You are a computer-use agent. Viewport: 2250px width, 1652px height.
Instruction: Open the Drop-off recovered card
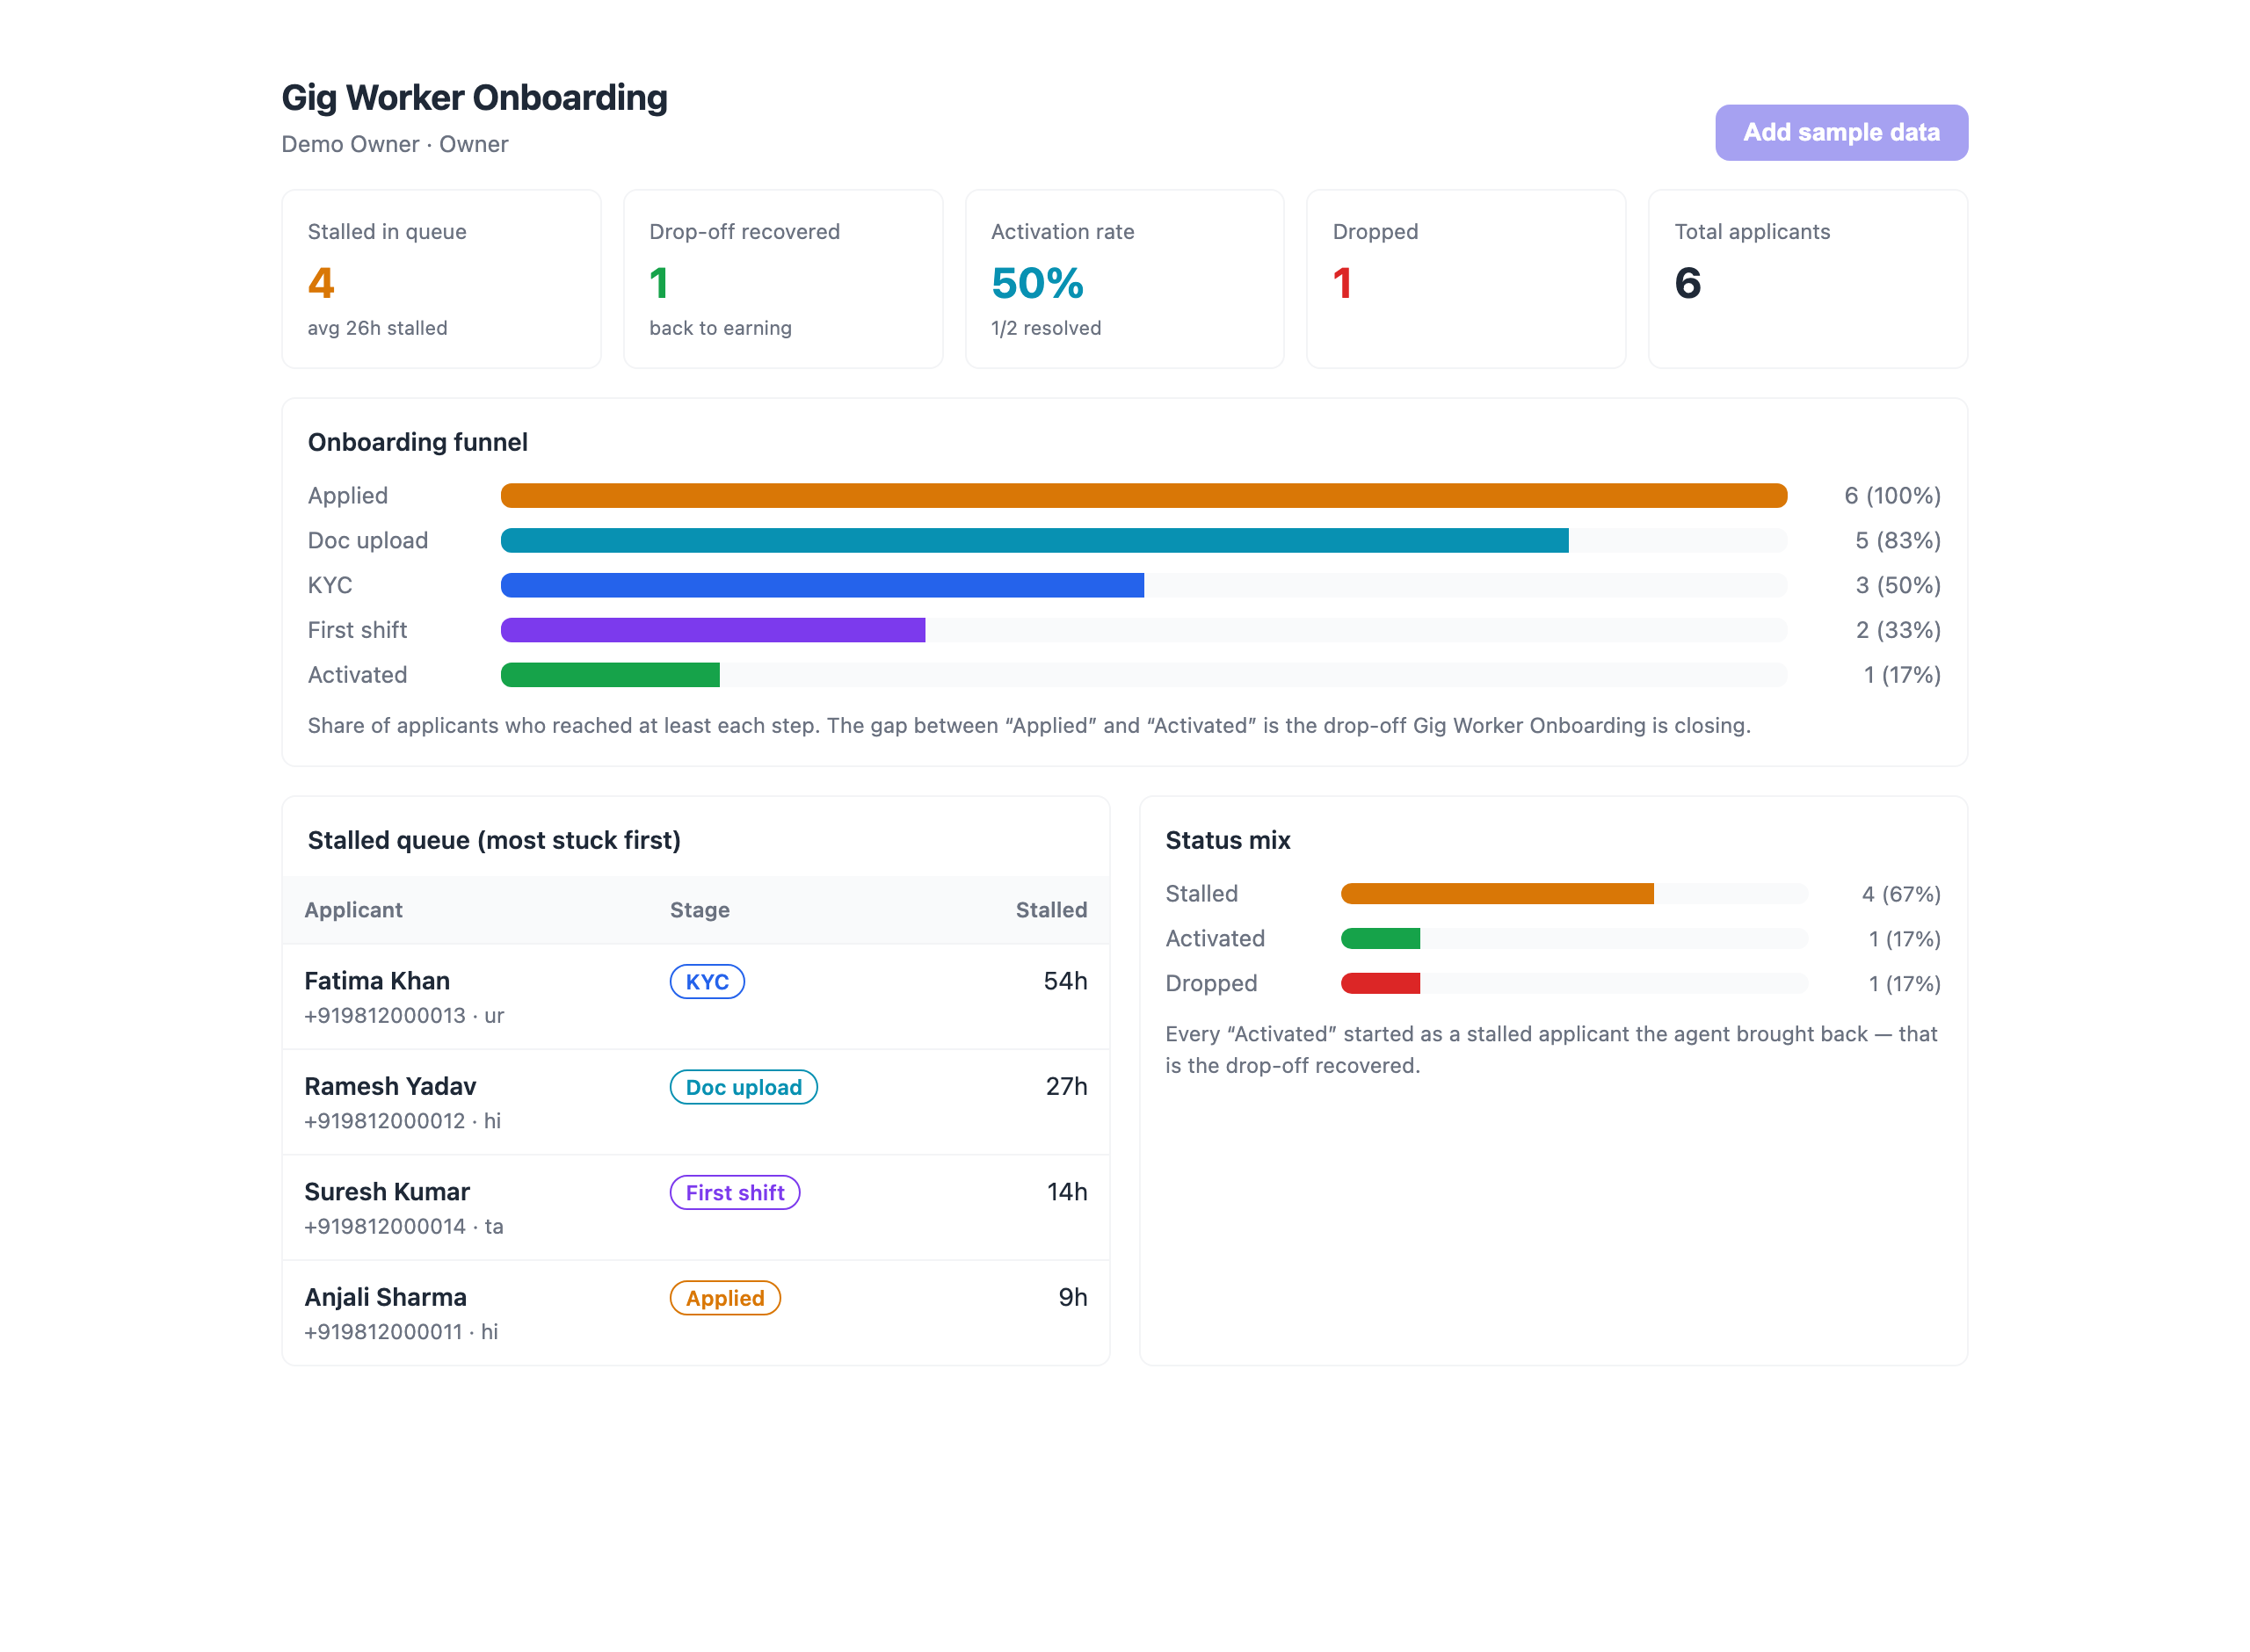coord(783,279)
